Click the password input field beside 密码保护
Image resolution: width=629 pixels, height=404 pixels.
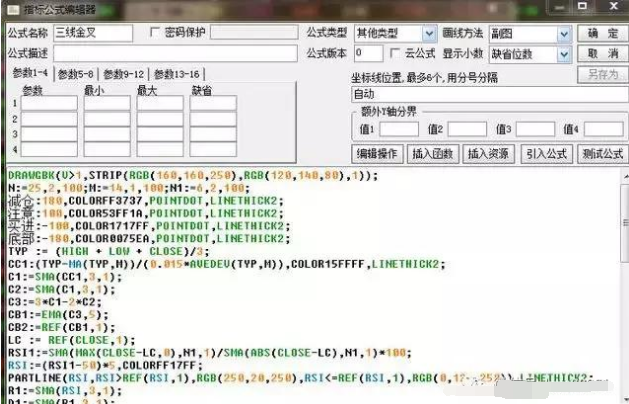coord(254,32)
